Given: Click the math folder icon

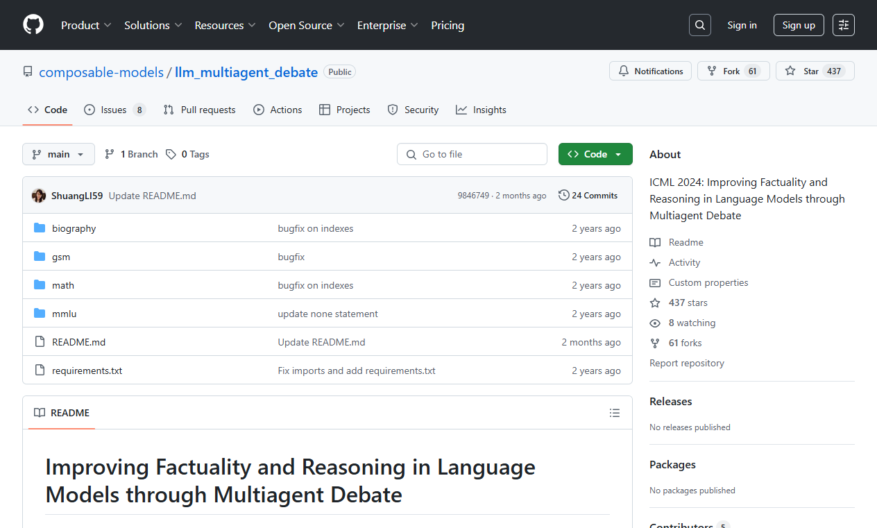Looking at the screenshot, I should coord(39,285).
